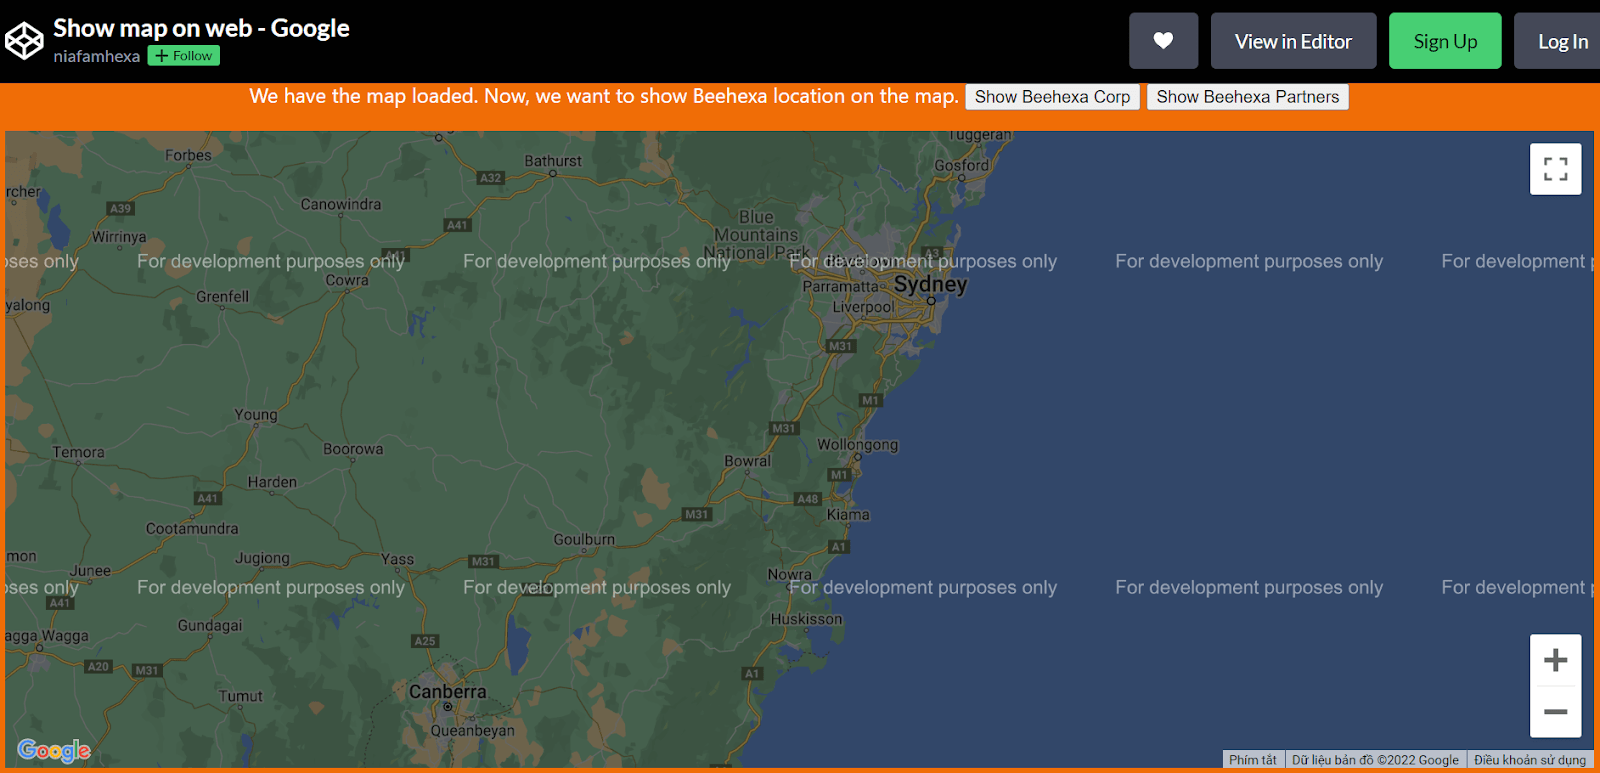Click the Liverpool label on the map

[x=864, y=307]
